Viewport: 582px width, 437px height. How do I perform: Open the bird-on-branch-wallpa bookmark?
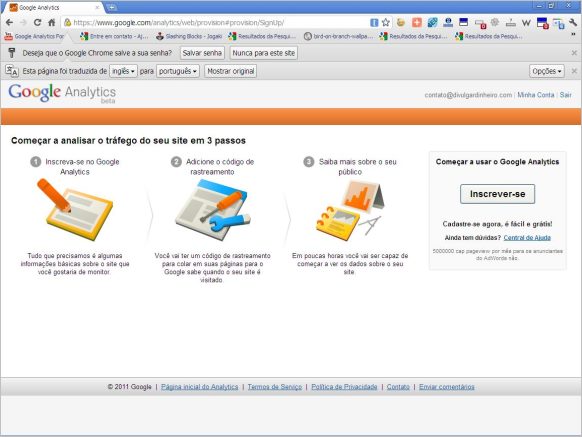point(338,36)
